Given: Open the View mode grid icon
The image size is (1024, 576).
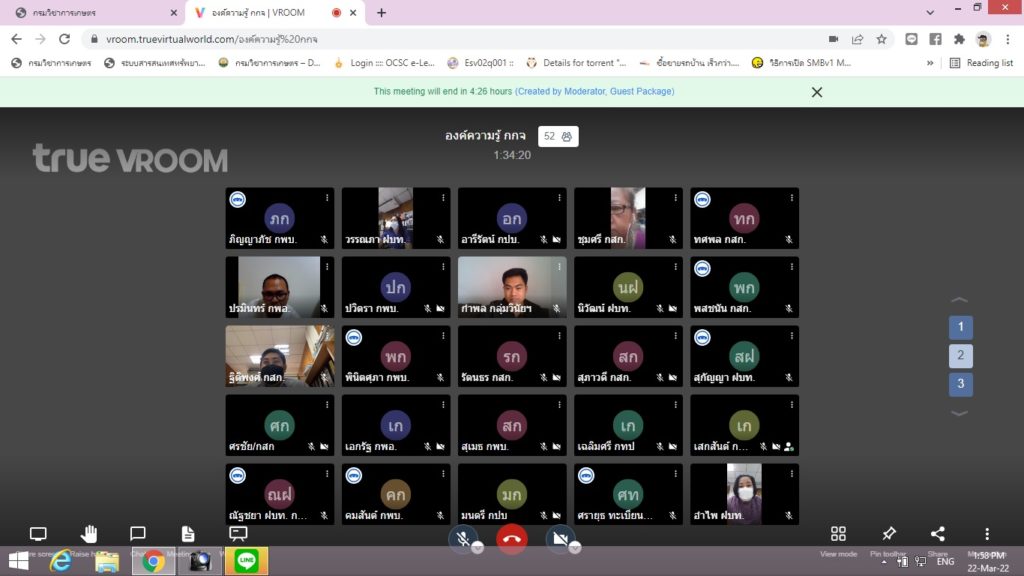Looking at the screenshot, I should click(x=839, y=534).
